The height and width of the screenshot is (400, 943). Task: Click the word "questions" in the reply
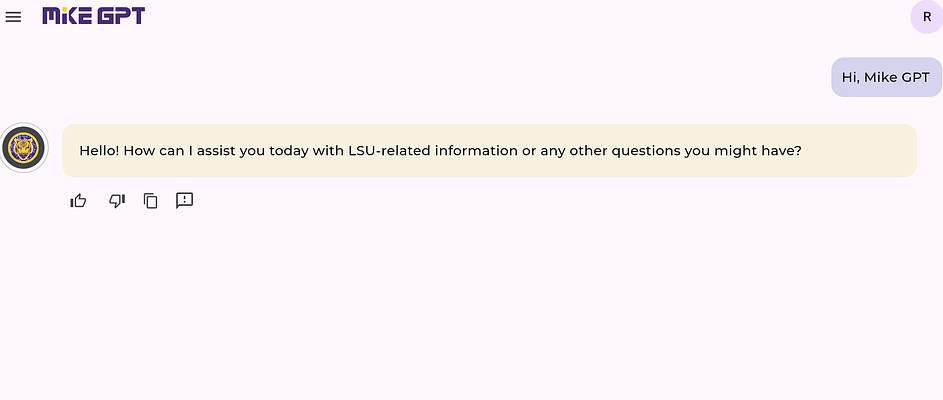[x=640, y=151]
